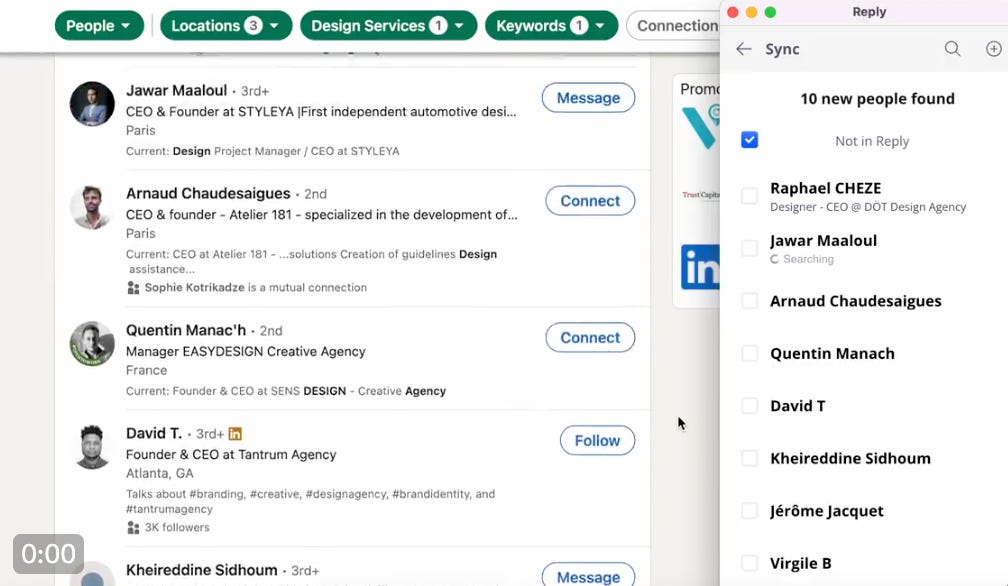This screenshot has height=586, width=1008.
Task: Open Quentin Manac'h profile name link
Action: pos(186,330)
